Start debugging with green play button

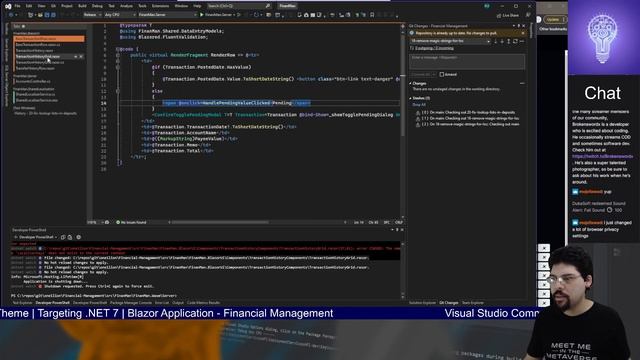point(202,15)
